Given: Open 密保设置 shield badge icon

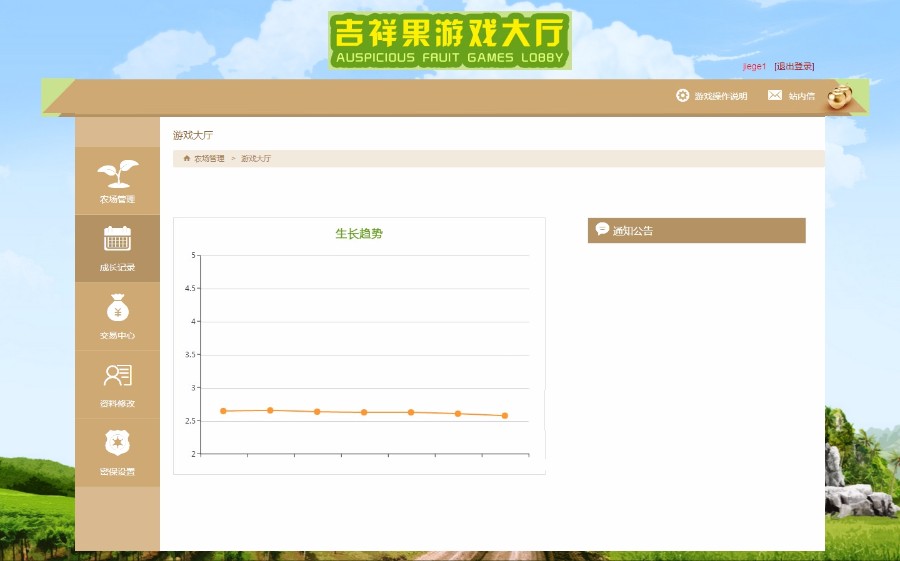Looking at the screenshot, I should pyautogui.click(x=118, y=443).
